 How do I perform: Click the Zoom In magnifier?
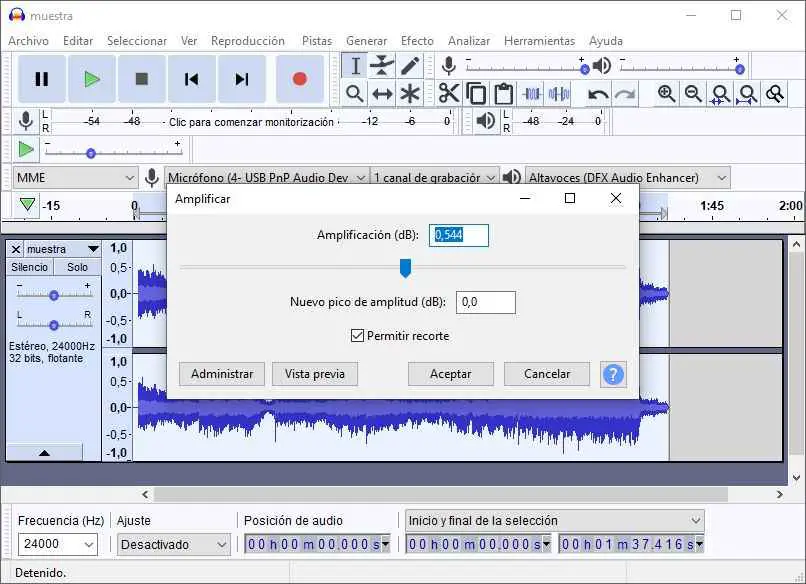(666, 94)
